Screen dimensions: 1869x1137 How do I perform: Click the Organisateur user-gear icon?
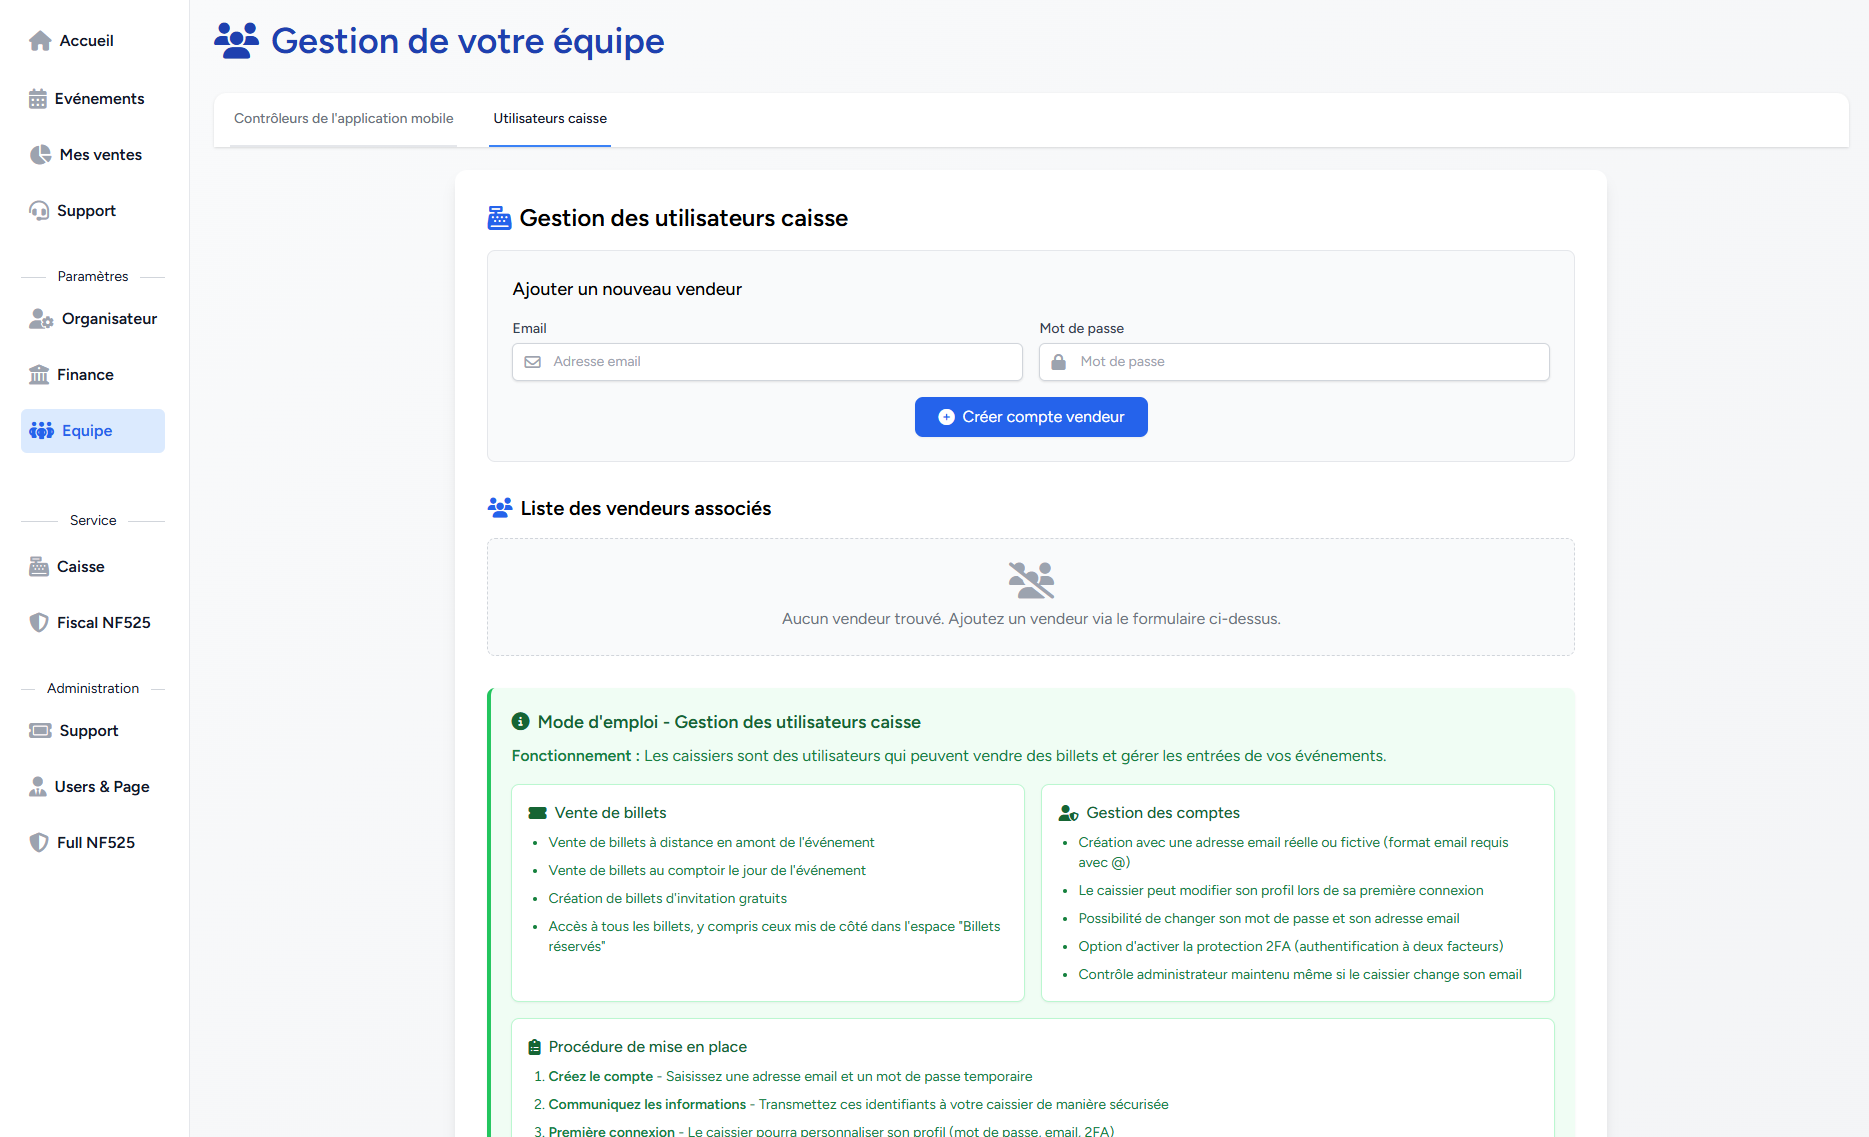pos(41,319)
